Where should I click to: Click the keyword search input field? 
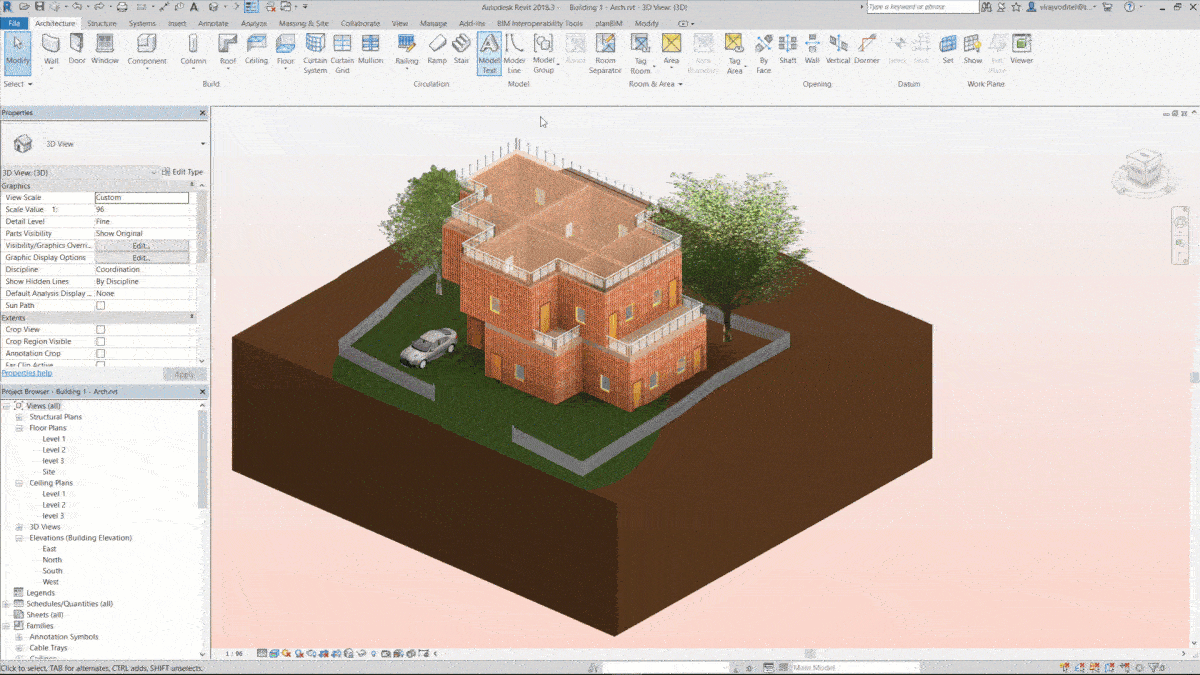922,7
